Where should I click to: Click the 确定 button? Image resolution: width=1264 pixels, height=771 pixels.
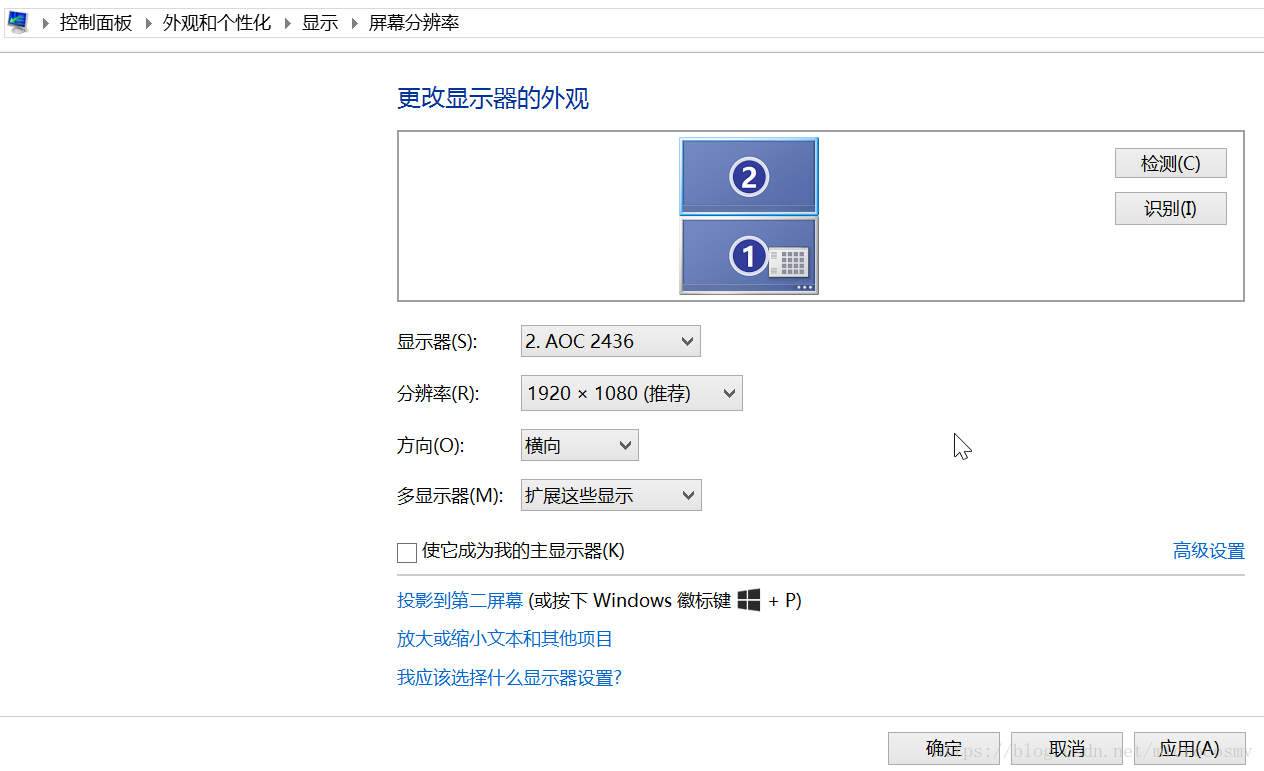pyautogui.click(x=944, y=748)
